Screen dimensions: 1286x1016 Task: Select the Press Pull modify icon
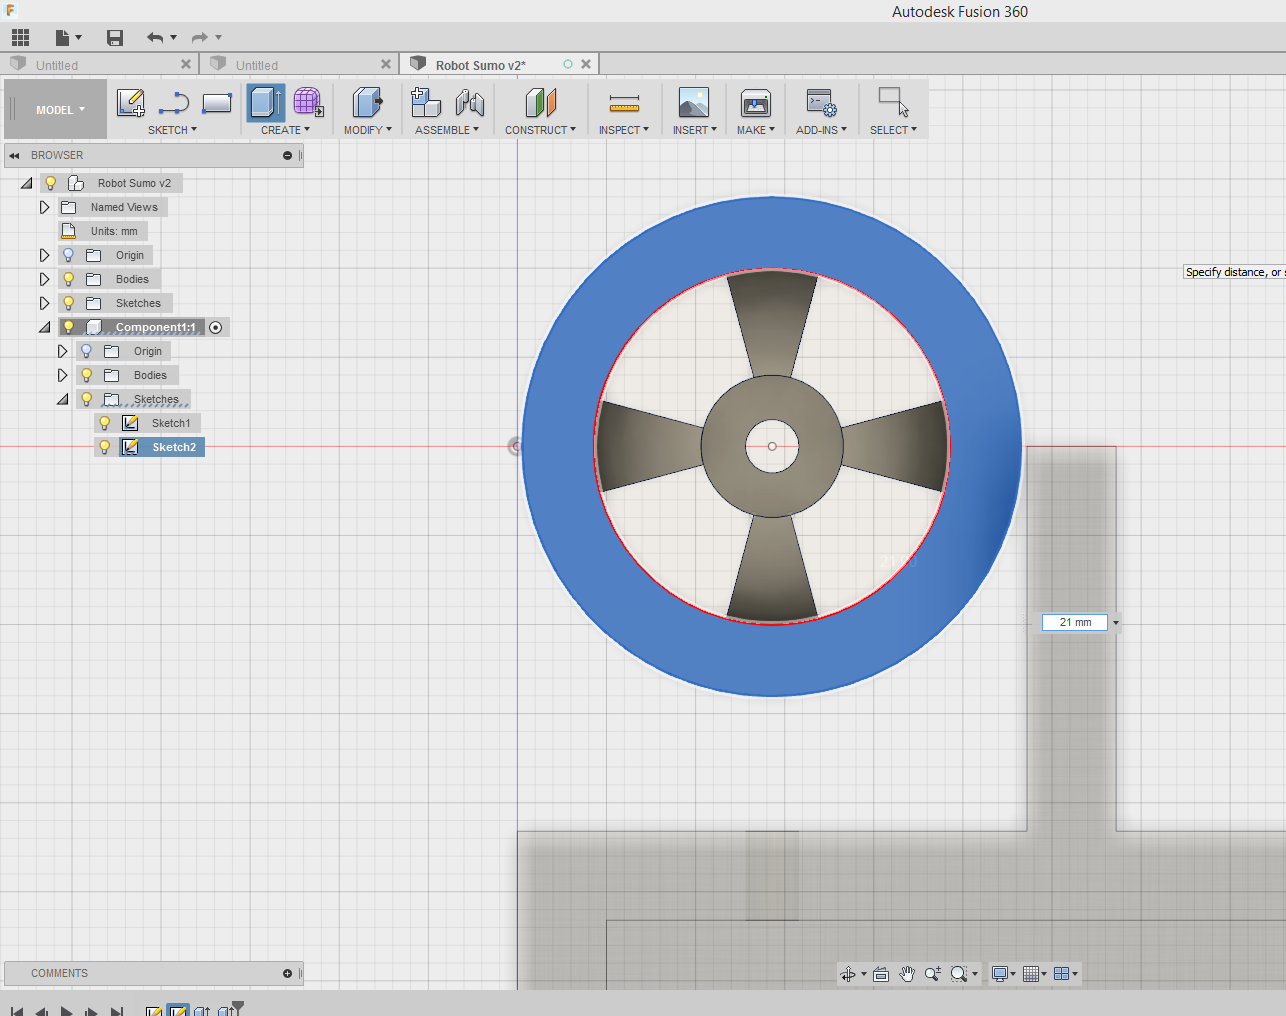click(367, 103)
